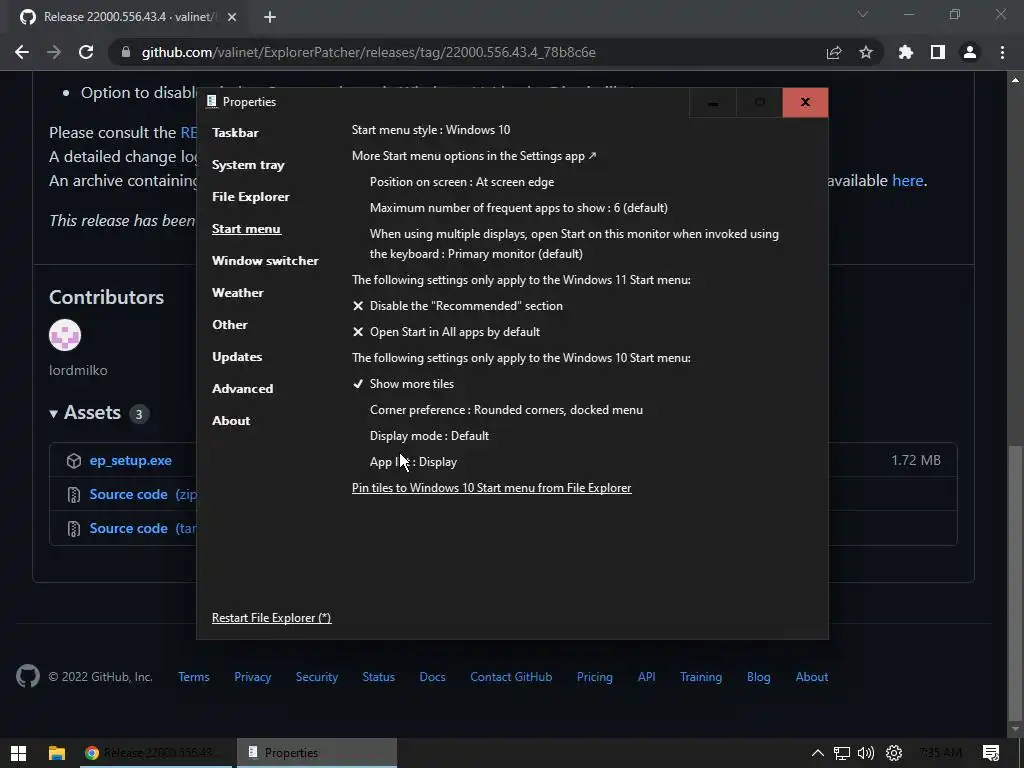Open the Other settings section

[x=230, y=325]
